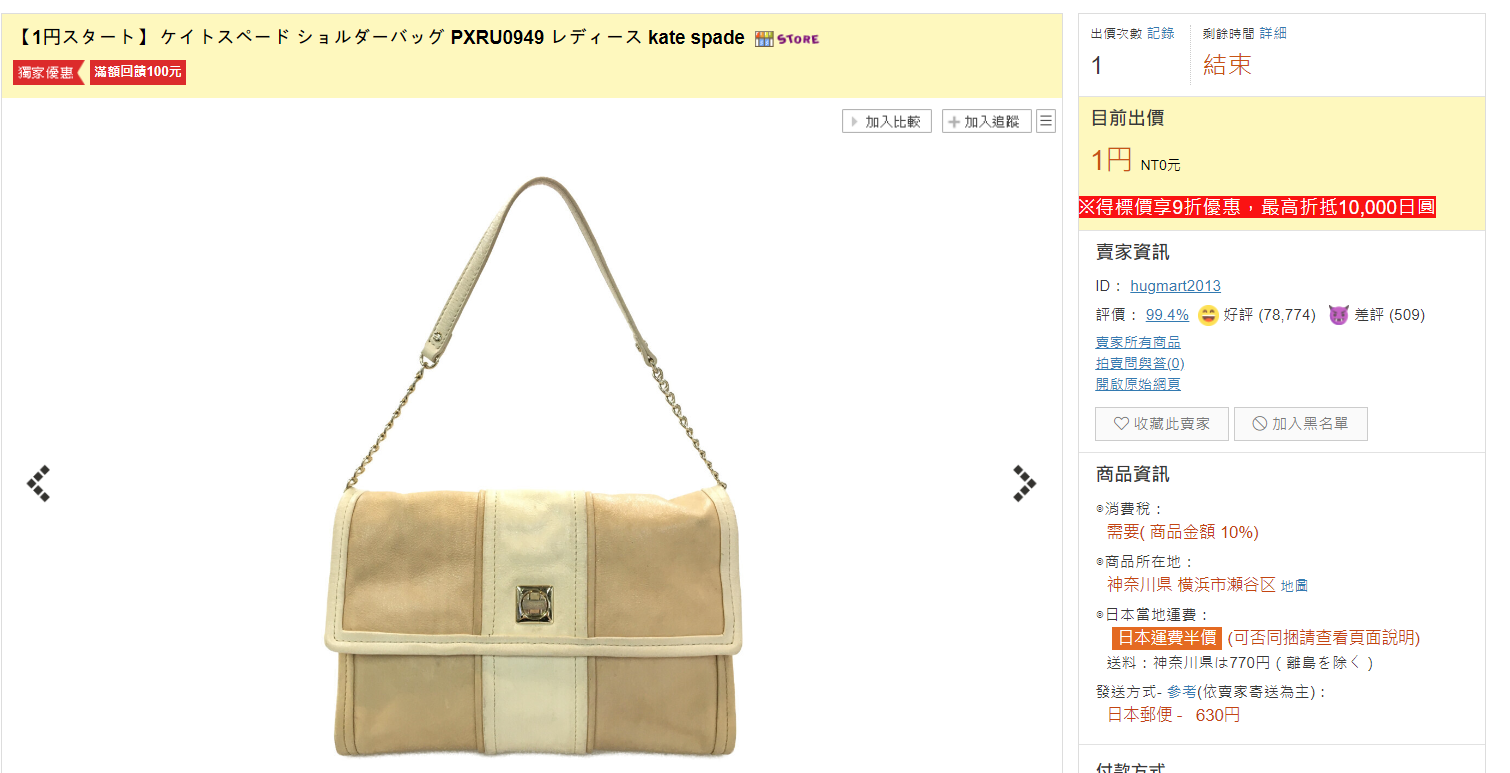
Task: Add item to compare with 加入比較
Action: coord(887,121)
